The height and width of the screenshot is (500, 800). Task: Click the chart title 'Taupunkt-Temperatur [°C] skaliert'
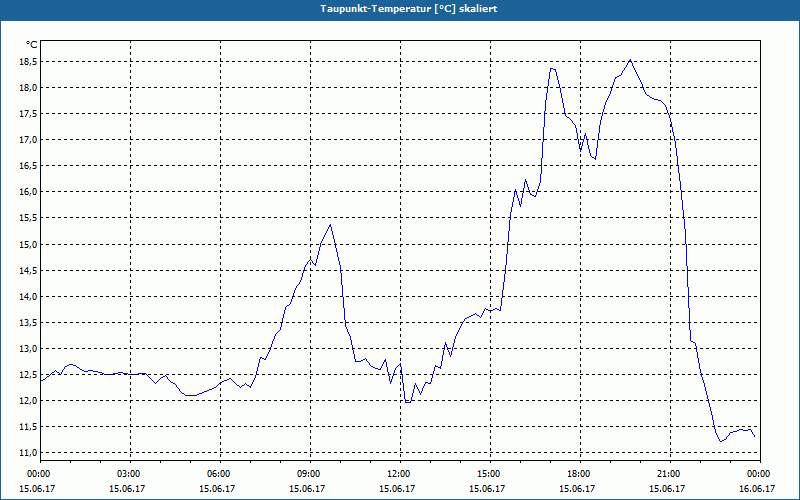tap(409, 9)
